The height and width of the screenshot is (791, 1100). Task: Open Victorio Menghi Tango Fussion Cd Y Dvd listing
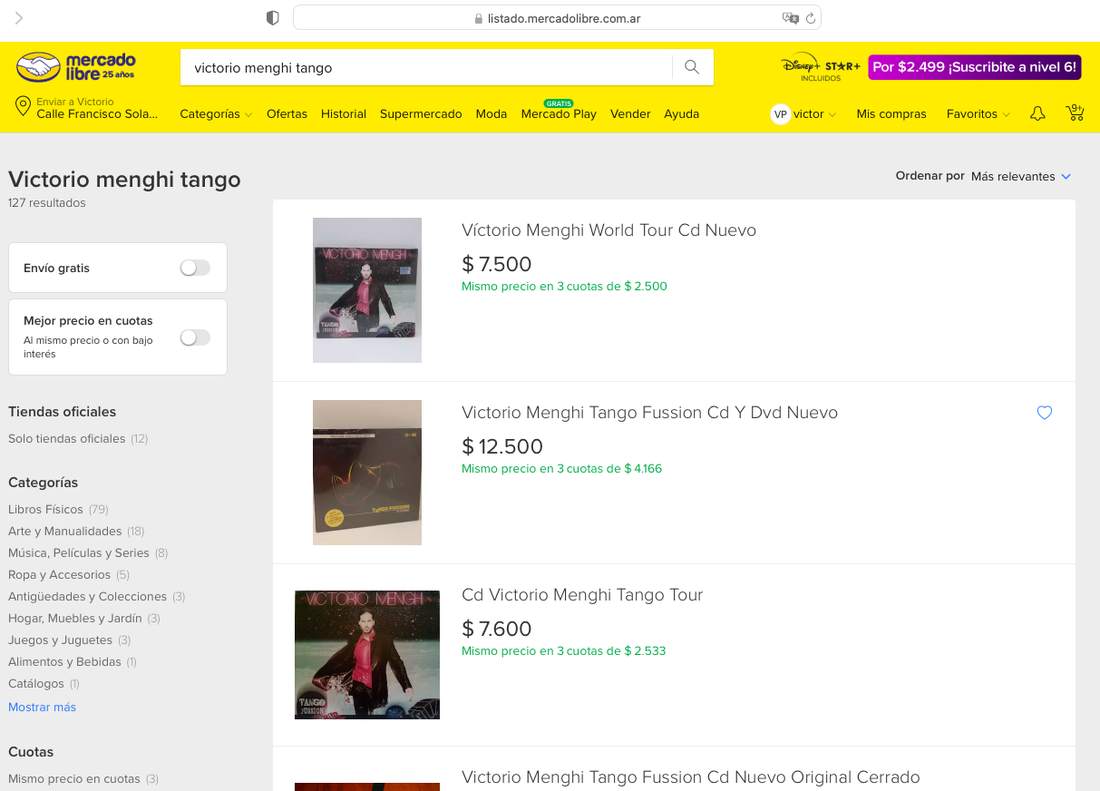[650, 413]
